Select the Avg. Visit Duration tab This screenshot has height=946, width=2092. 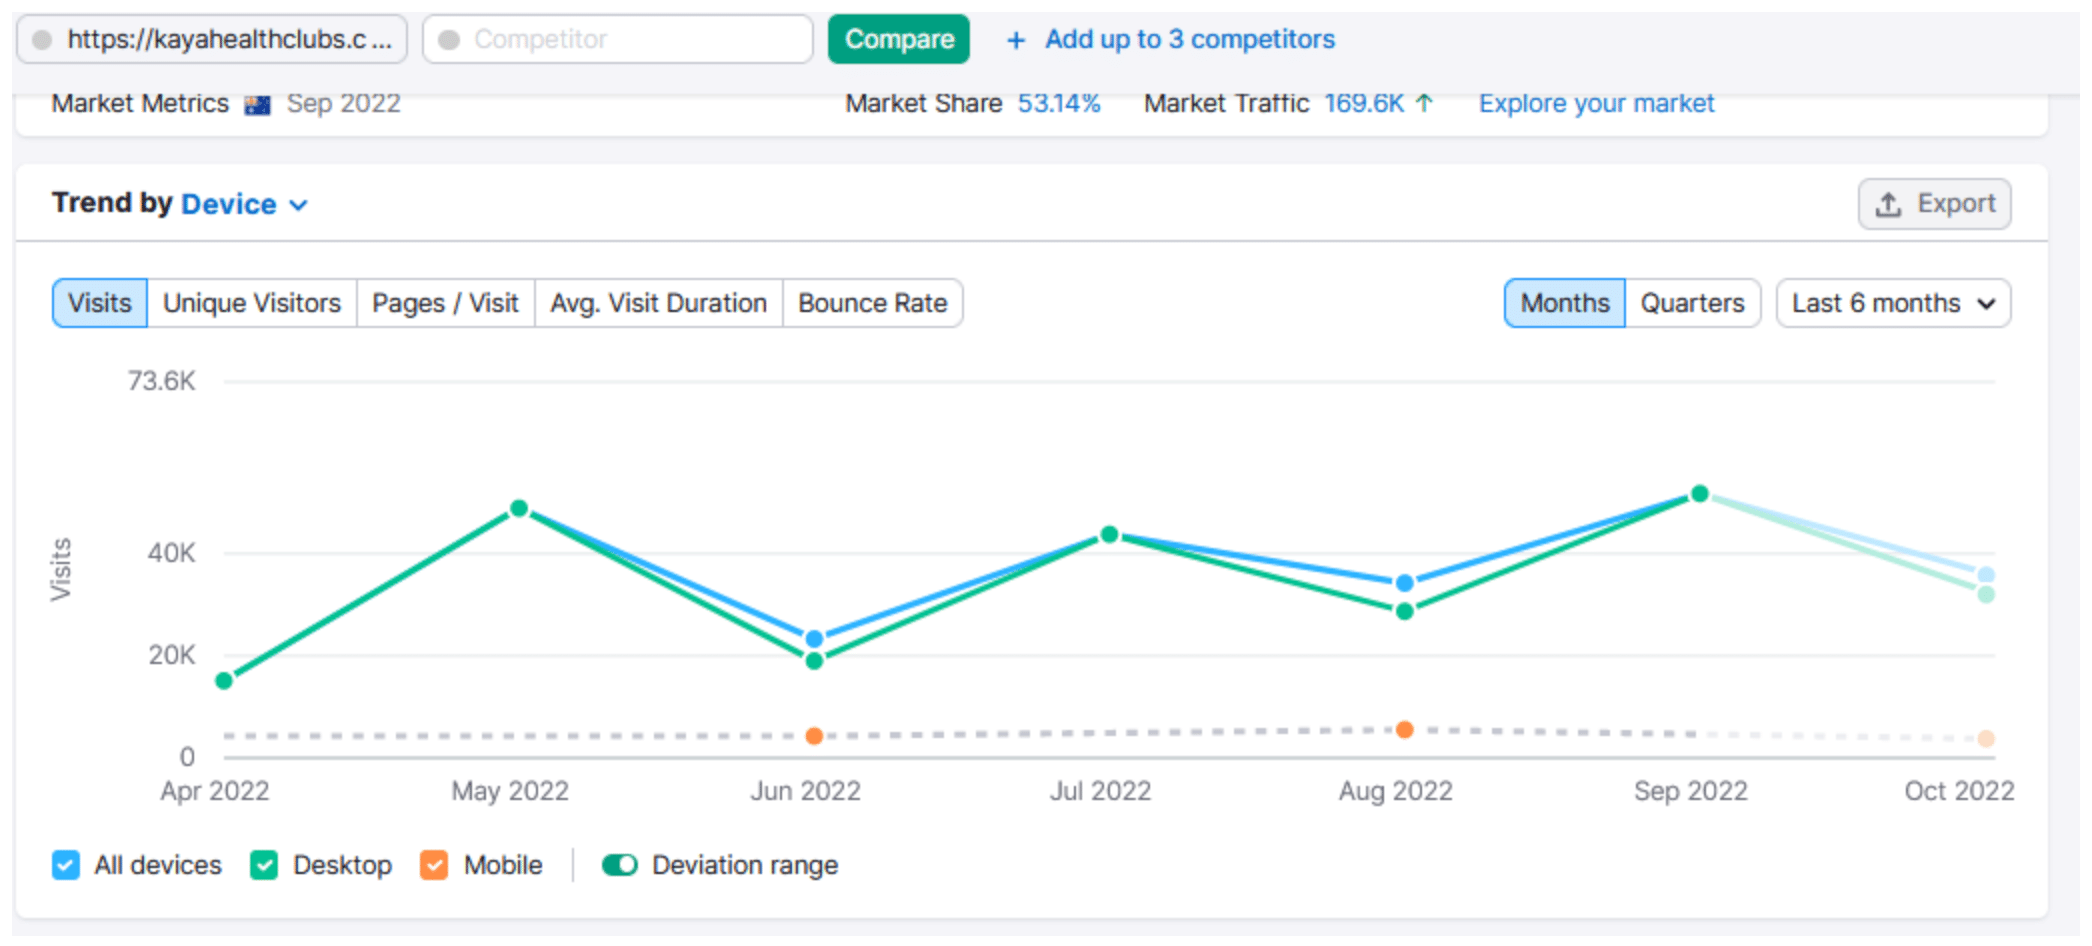point(658,303)
